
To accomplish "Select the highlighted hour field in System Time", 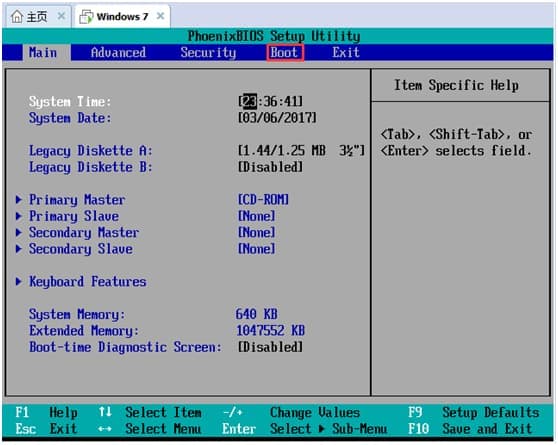I will [x=249, y=101].
